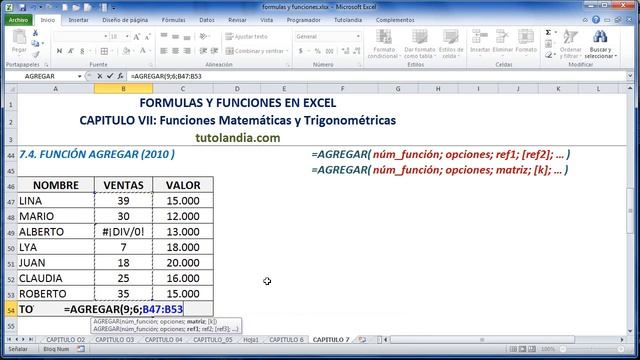
Task: Open the Hoja1 sheet tab
Action: (x=251, y=340)
